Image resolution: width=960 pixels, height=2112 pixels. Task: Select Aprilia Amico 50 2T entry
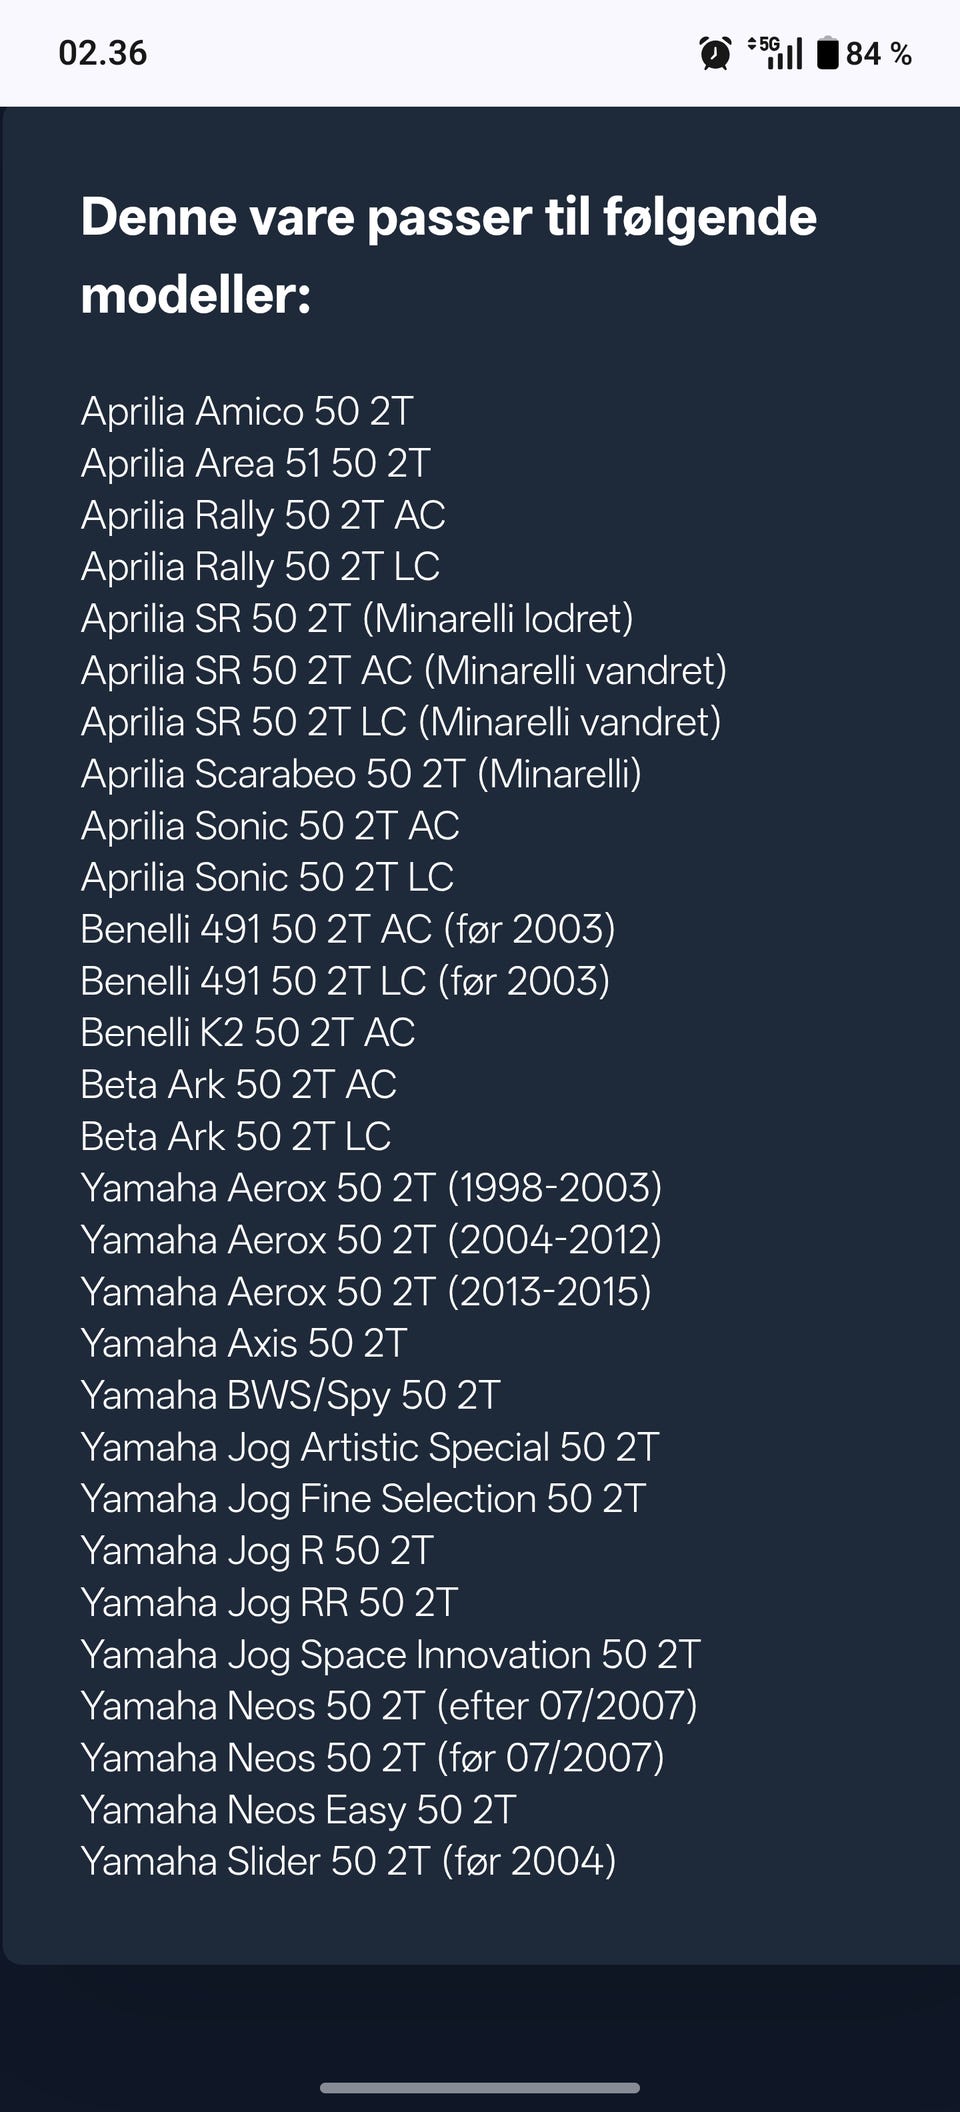tap(247, 411)
